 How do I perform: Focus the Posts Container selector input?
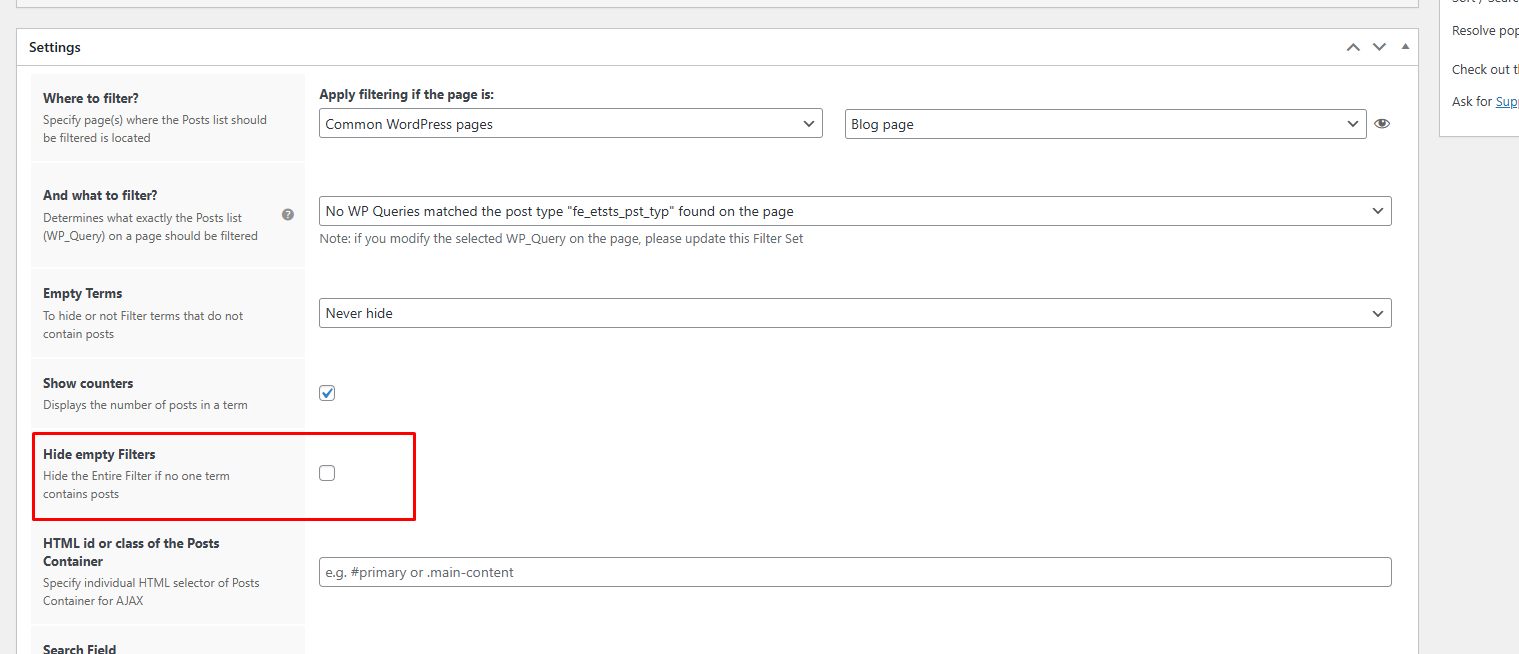point(855,572)
